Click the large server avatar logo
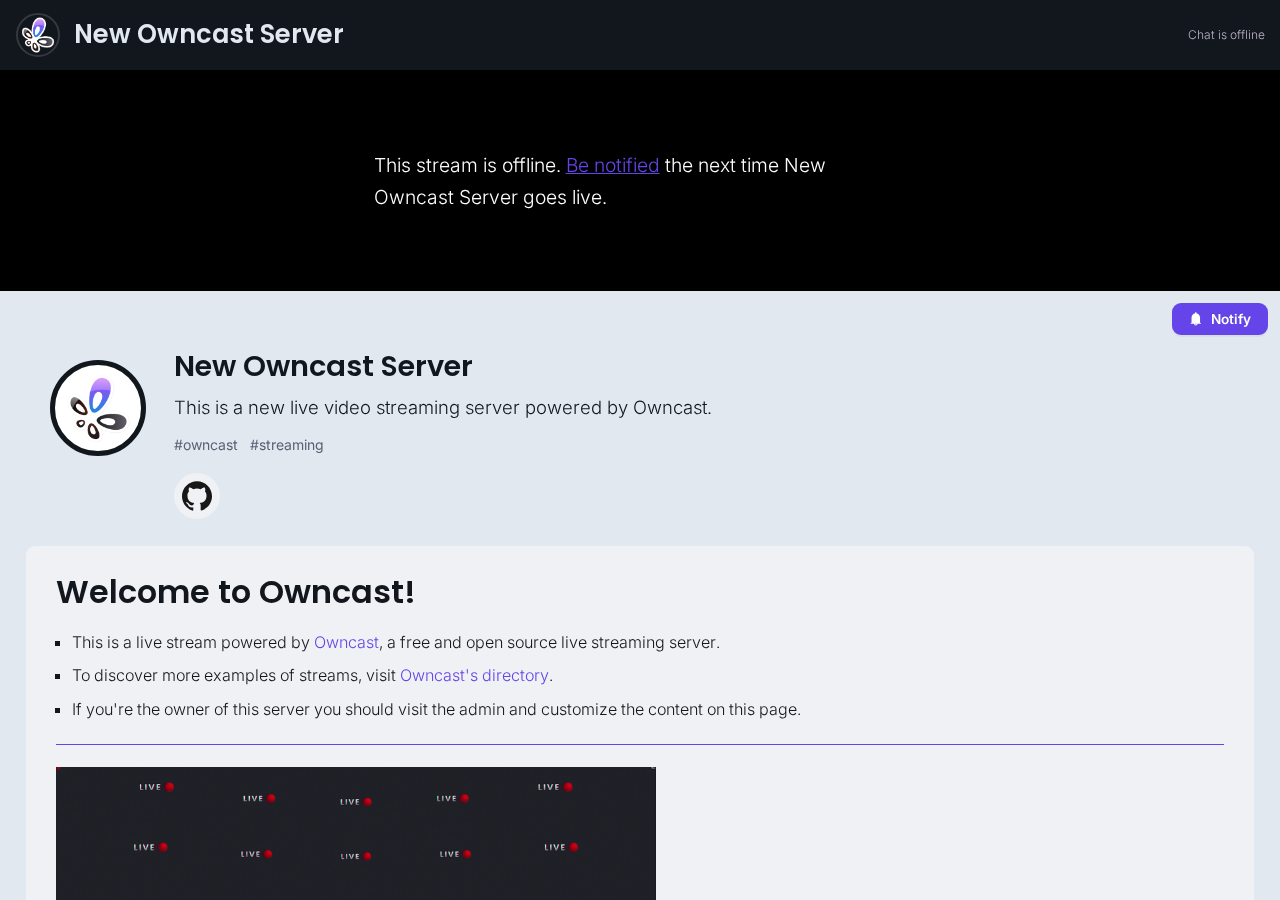This screenshot has height=900, width=1280. click(98, 408)
